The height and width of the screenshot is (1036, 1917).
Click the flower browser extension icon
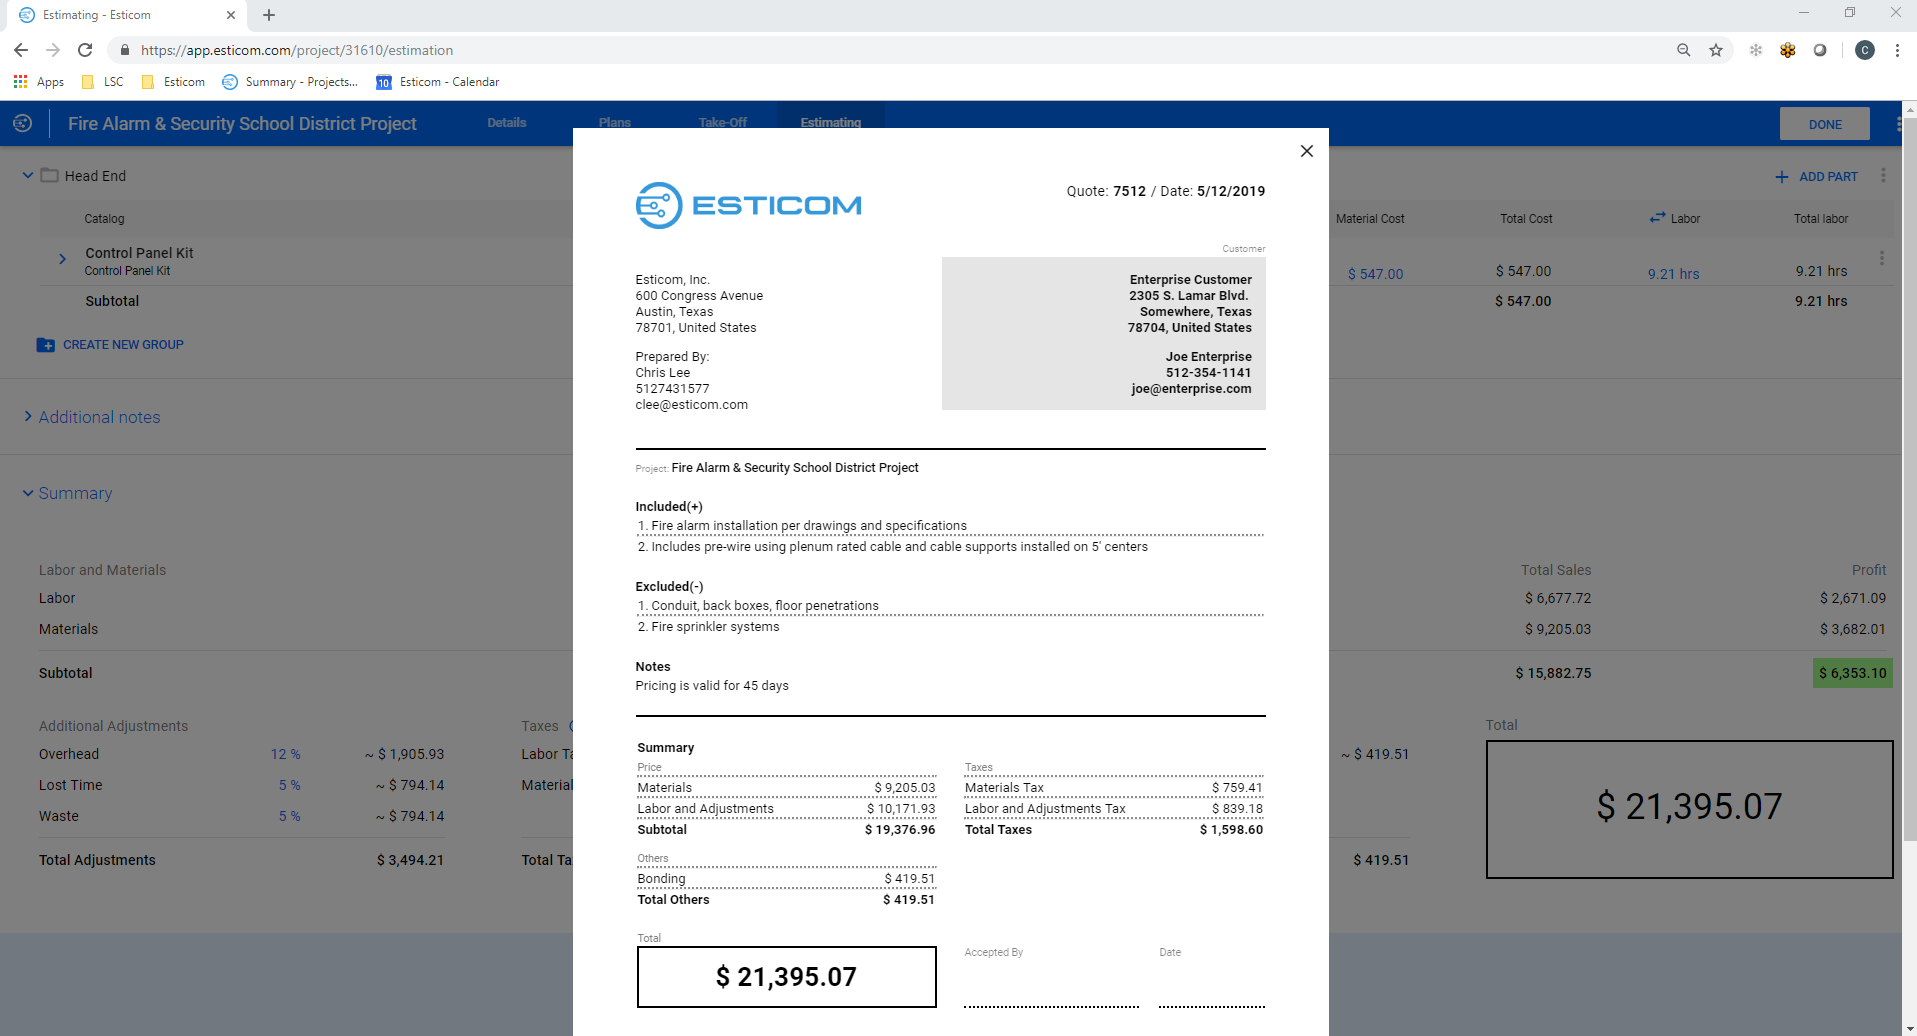pyautogui.click(x=1787, y=50)
